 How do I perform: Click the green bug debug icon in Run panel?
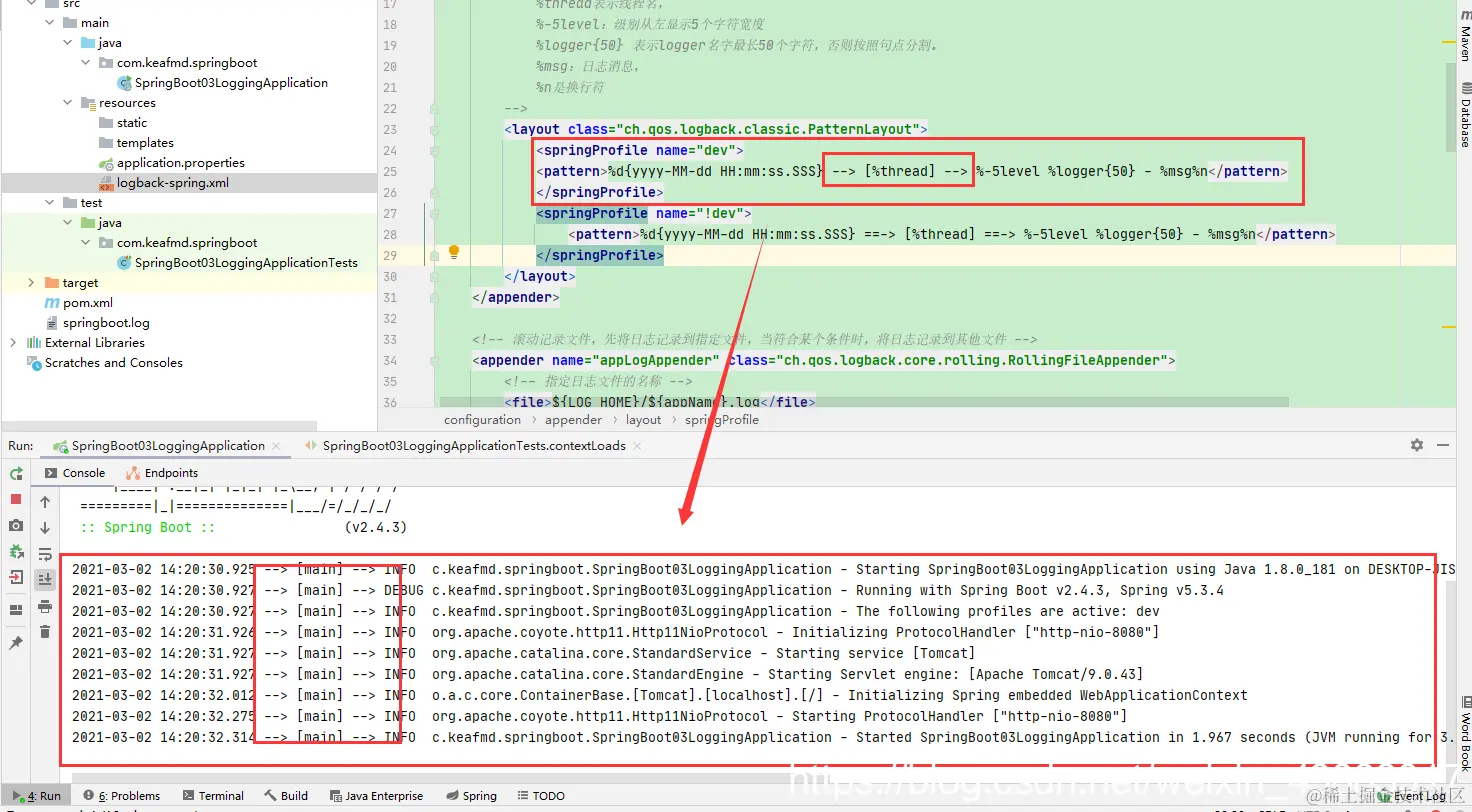pyautogui.click(x=16, y=551)
